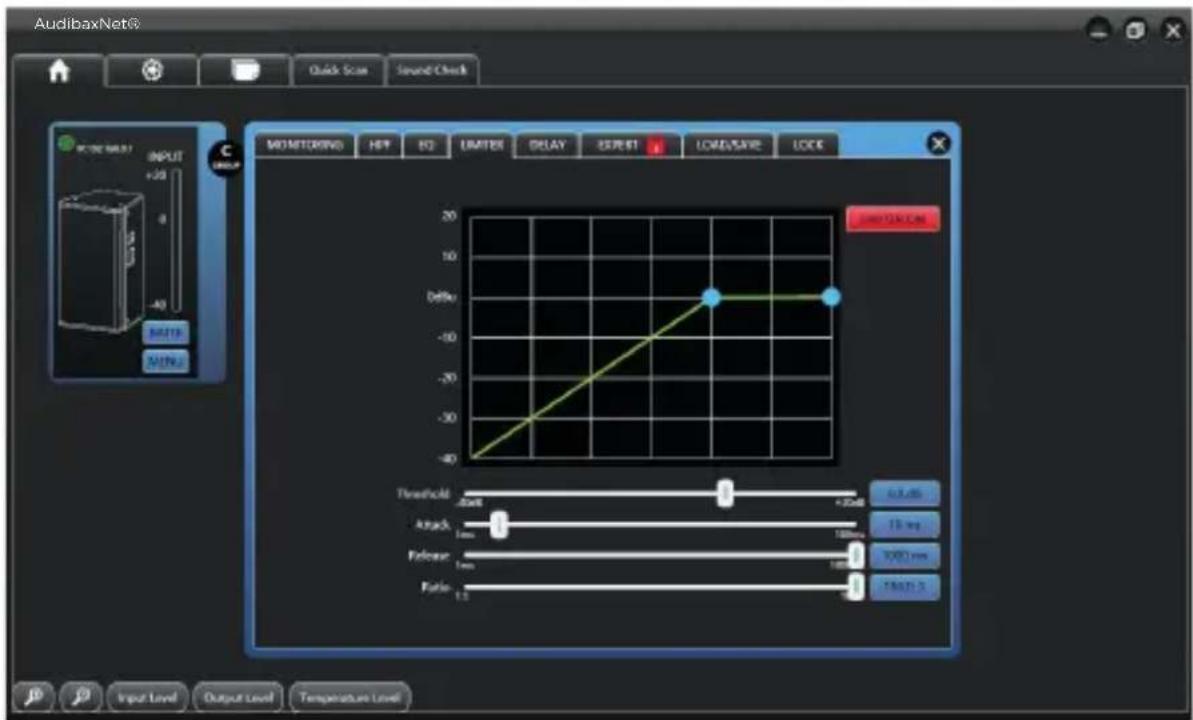Screen dimensions: 1193x720
Task: Restore the AudibaxNet window size
Action: pyautogui.click(x=1135, y=30)
